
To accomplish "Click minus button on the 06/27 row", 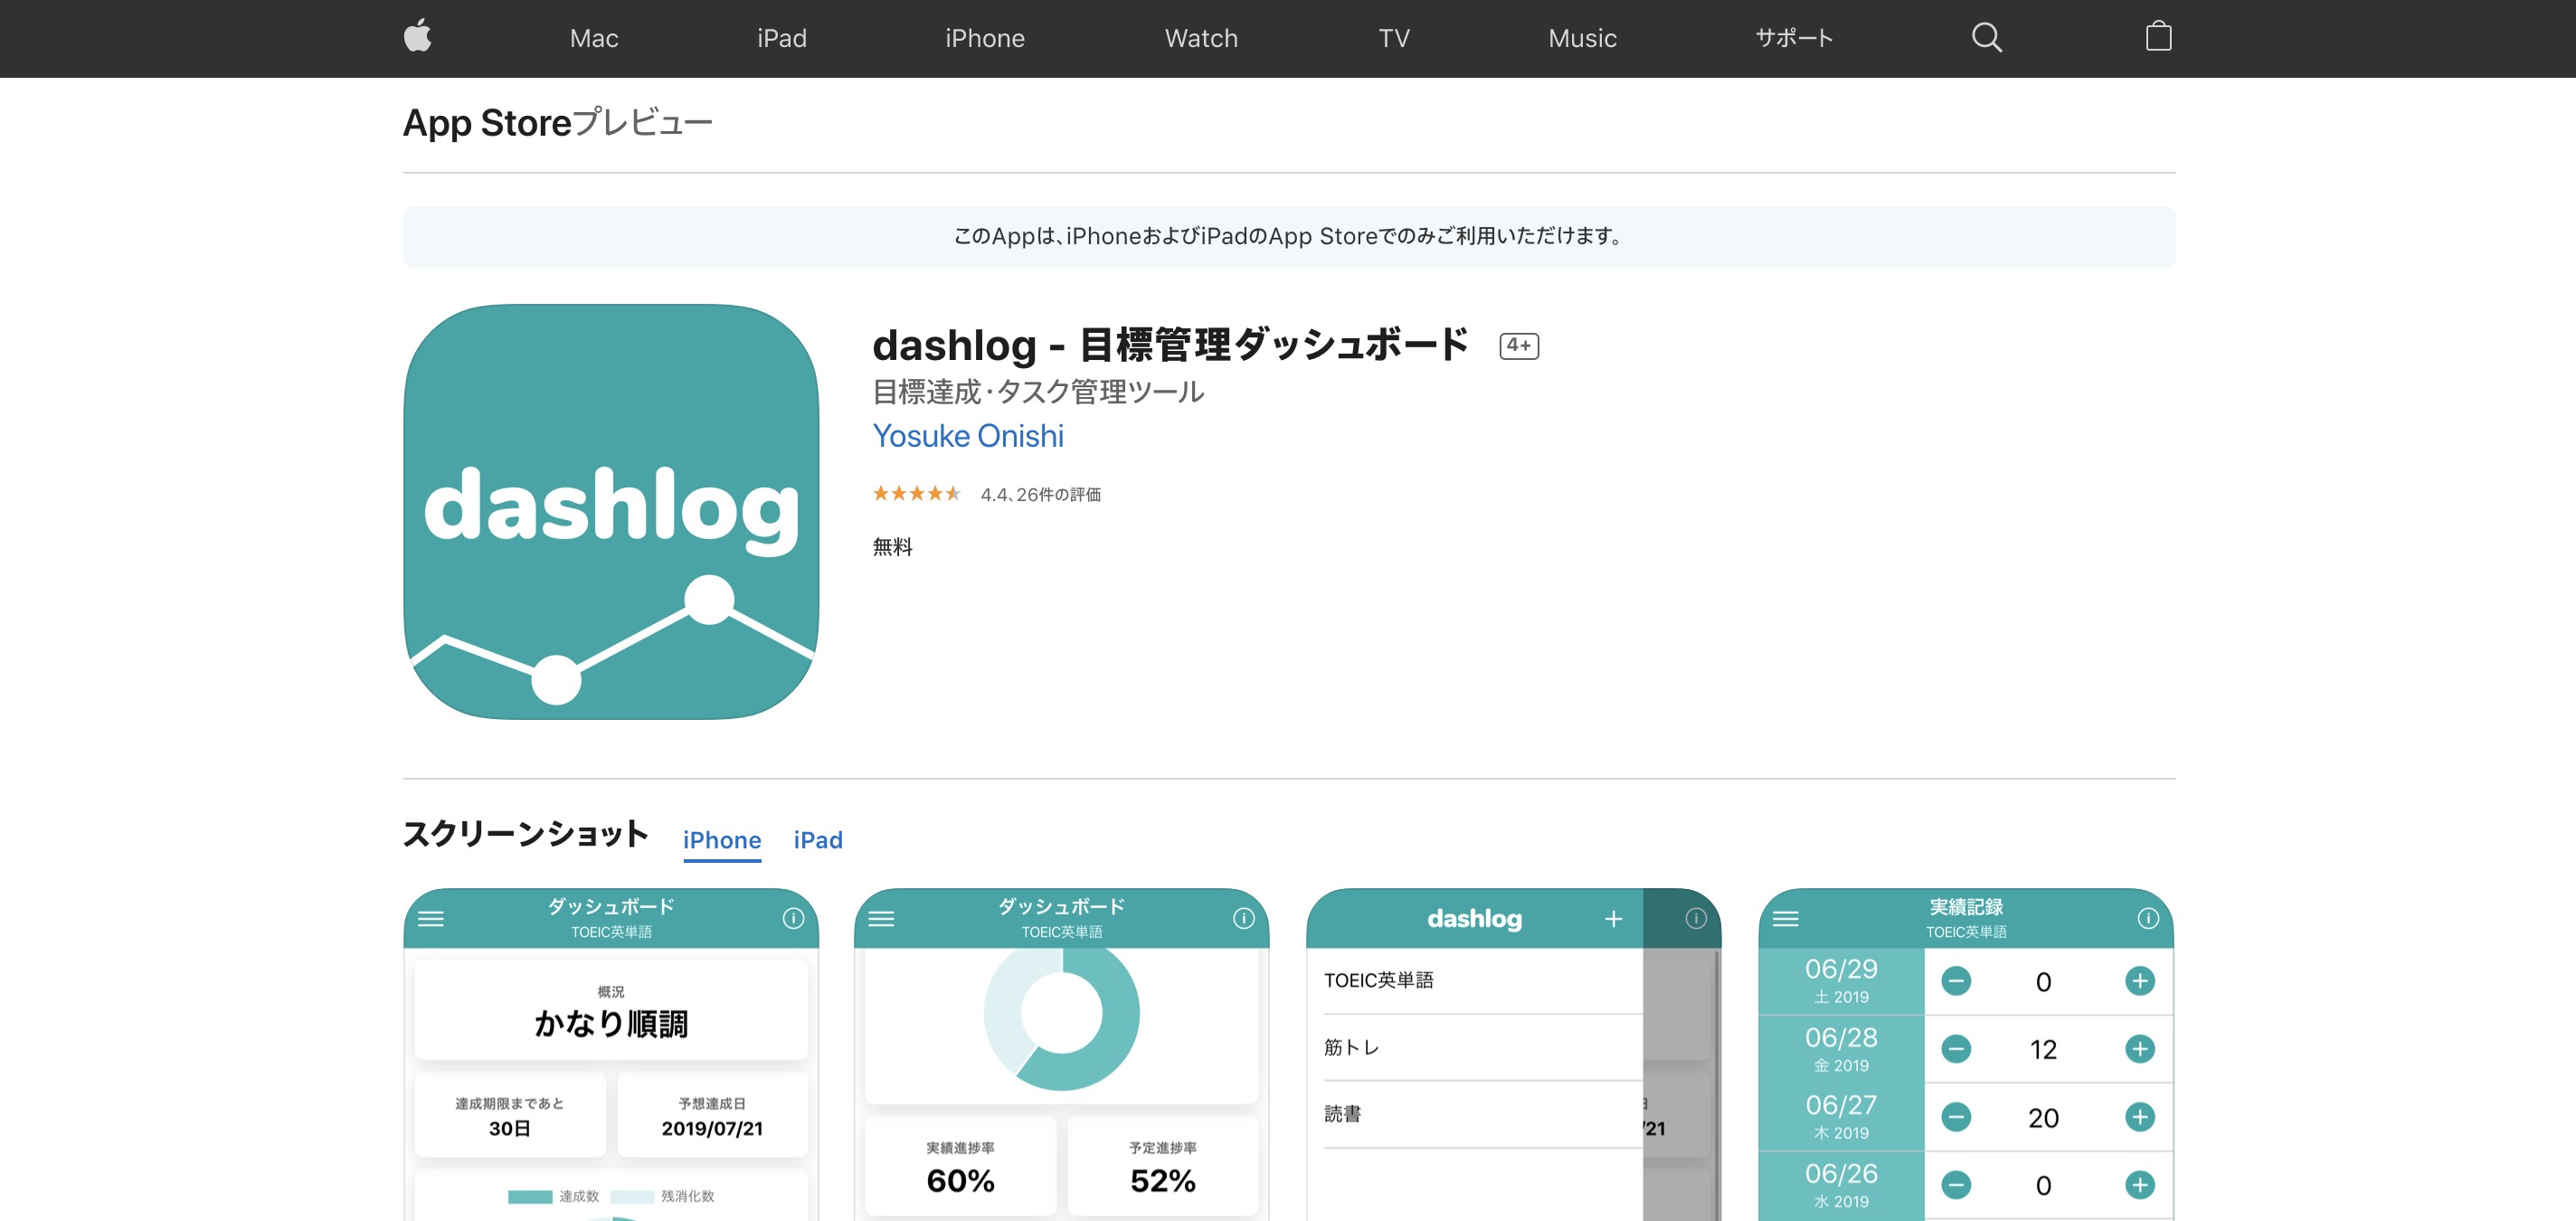I will [x=1955, y=1117].
